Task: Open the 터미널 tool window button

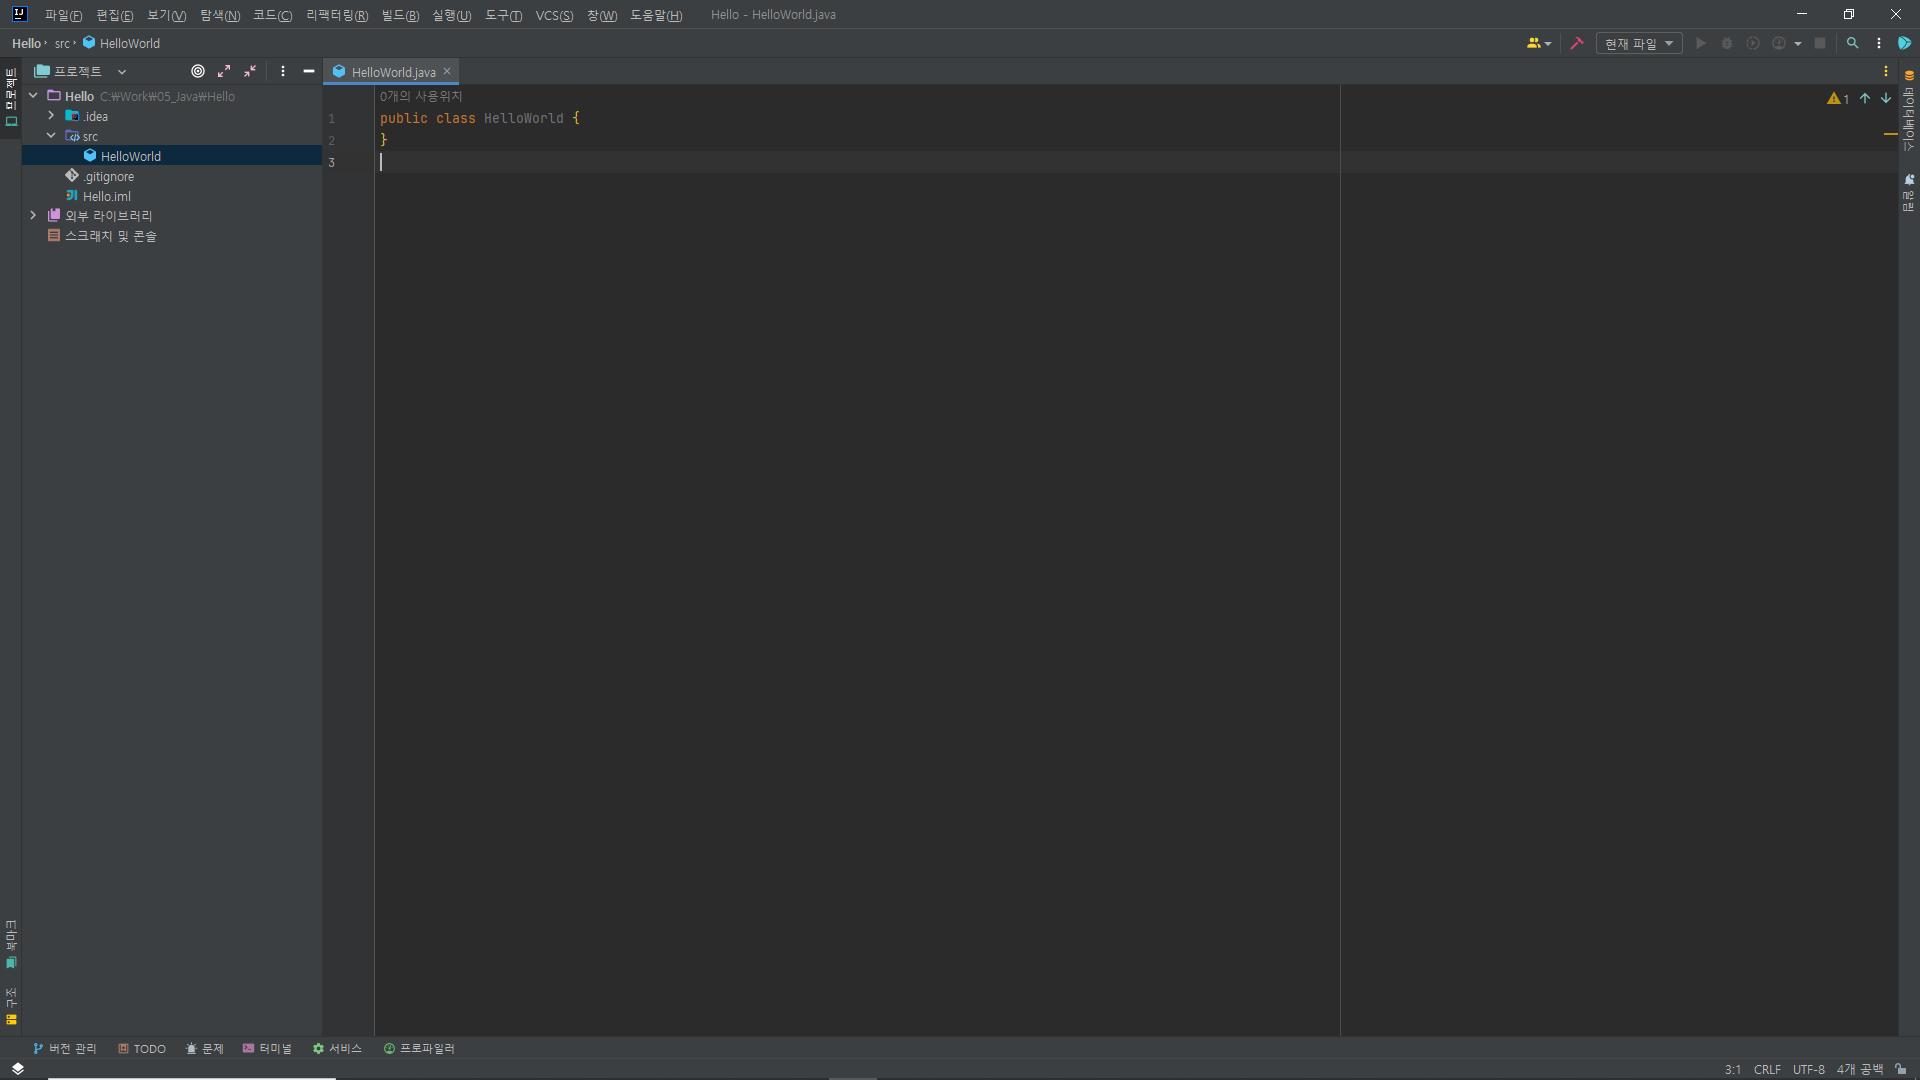Action: [x=267, y=1049]
